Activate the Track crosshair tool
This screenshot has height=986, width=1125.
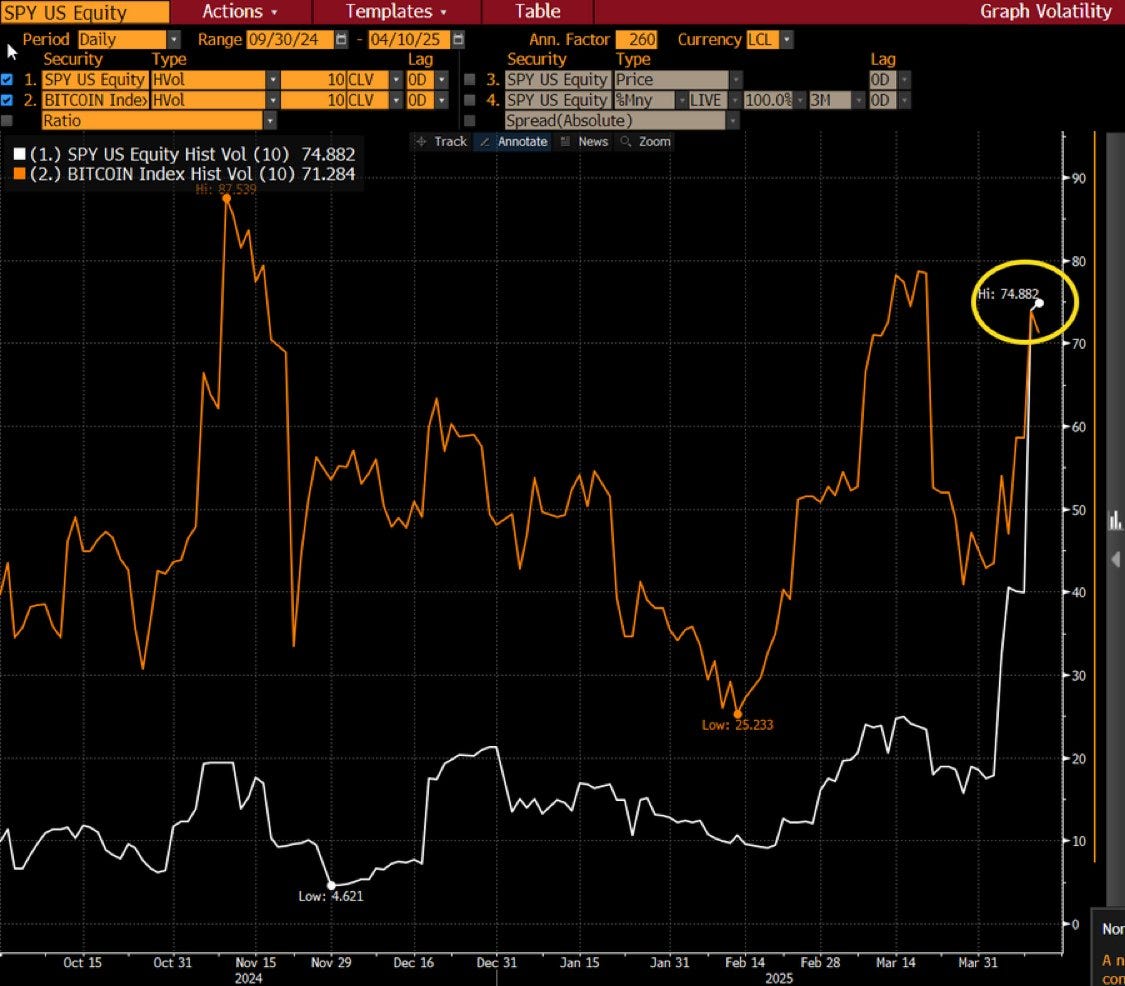[442, 141]
